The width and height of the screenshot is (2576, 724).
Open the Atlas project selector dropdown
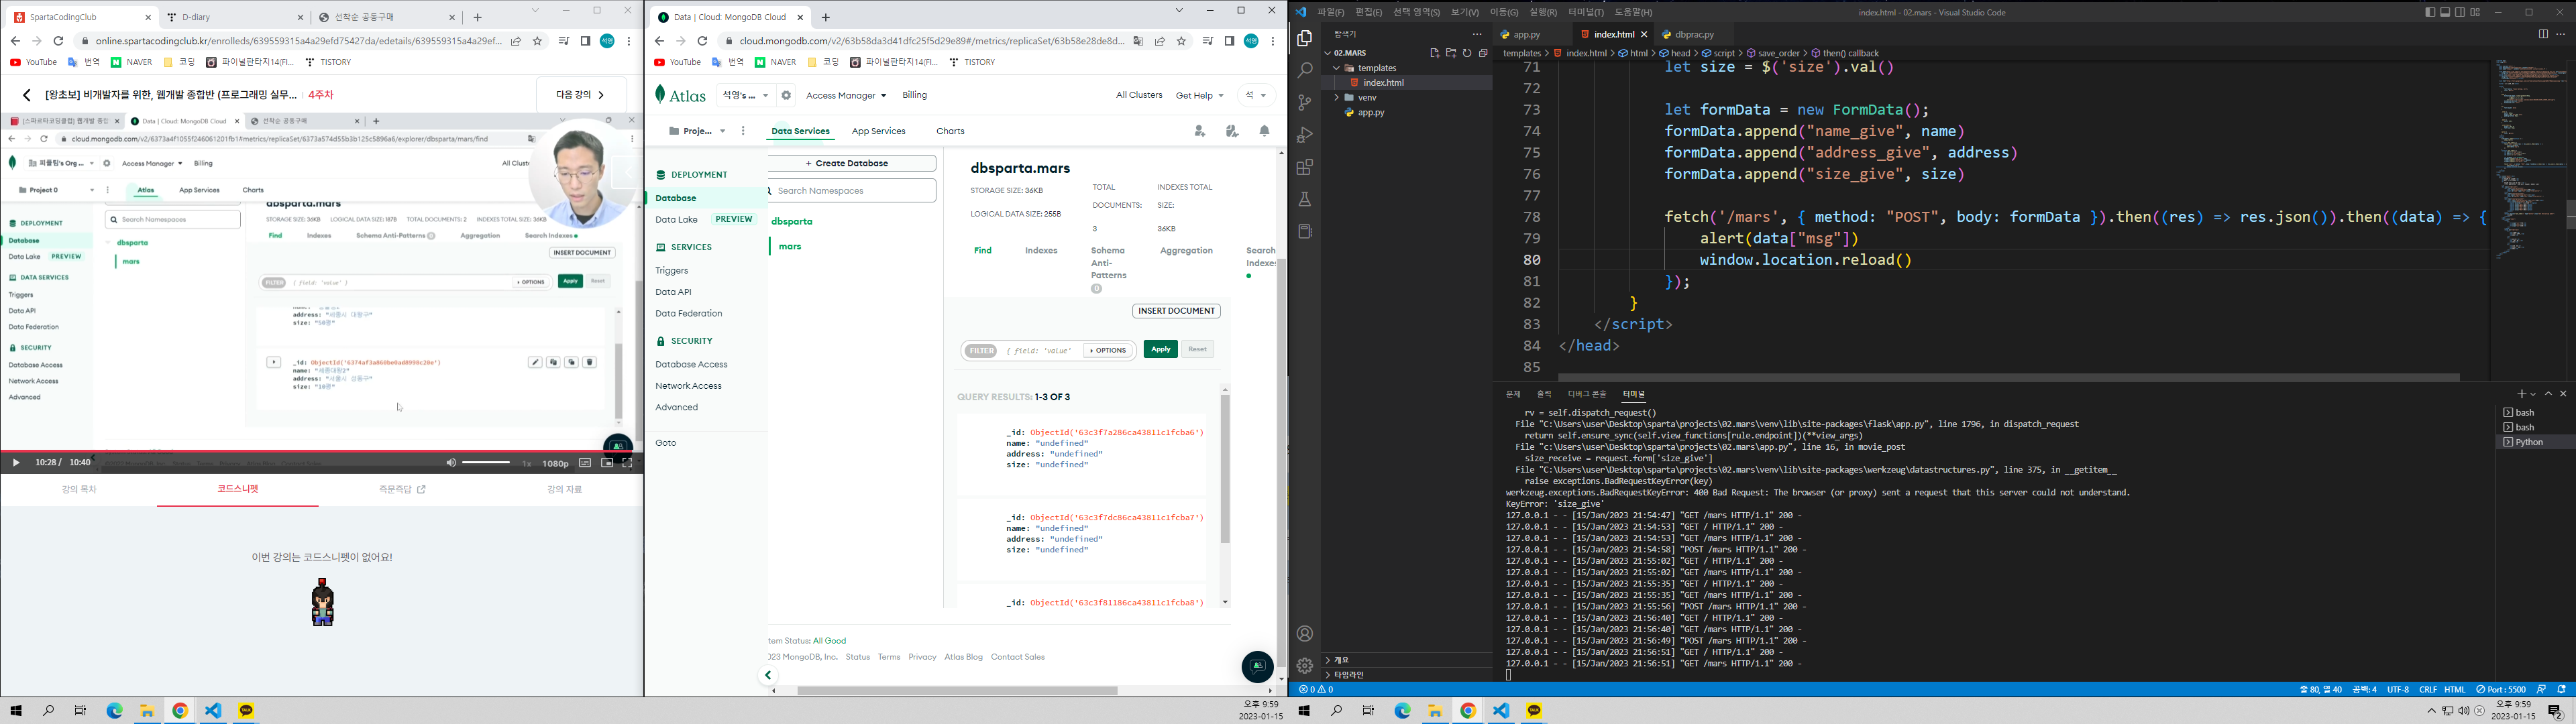click(x=697, y=131)
